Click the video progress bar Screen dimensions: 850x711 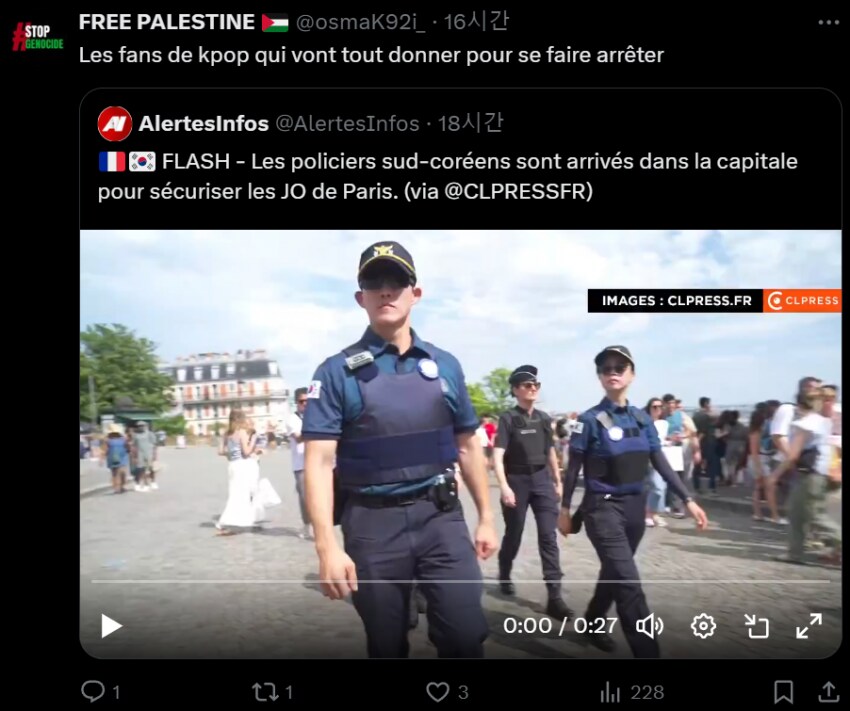(460, 581)
